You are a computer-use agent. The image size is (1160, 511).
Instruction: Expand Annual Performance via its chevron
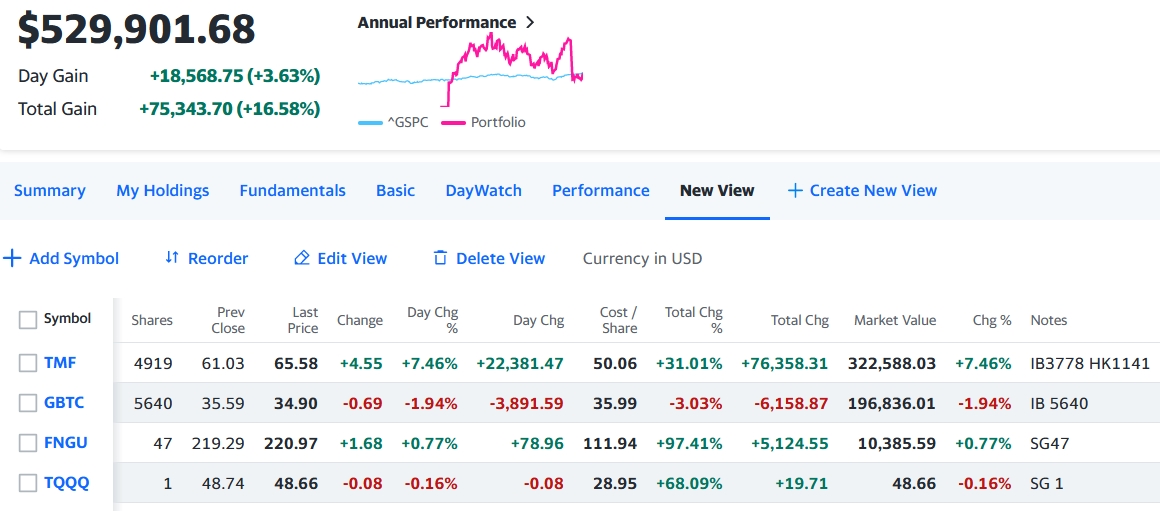click(x=530, y=22)
